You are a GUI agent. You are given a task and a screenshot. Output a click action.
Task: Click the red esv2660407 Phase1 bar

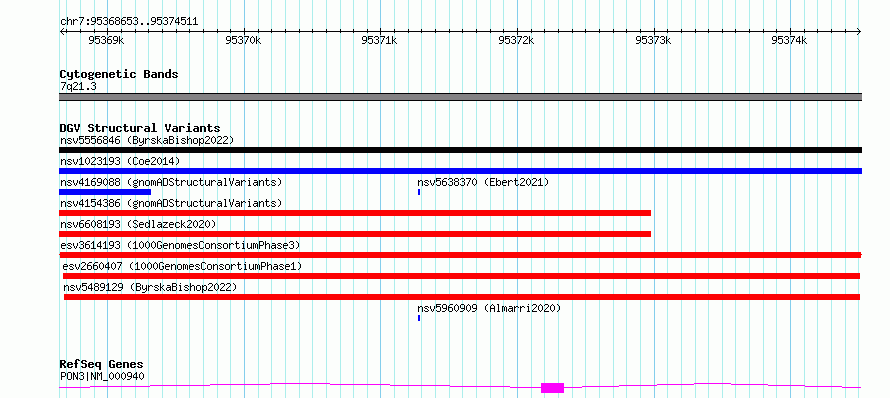(x=461, y=276)
